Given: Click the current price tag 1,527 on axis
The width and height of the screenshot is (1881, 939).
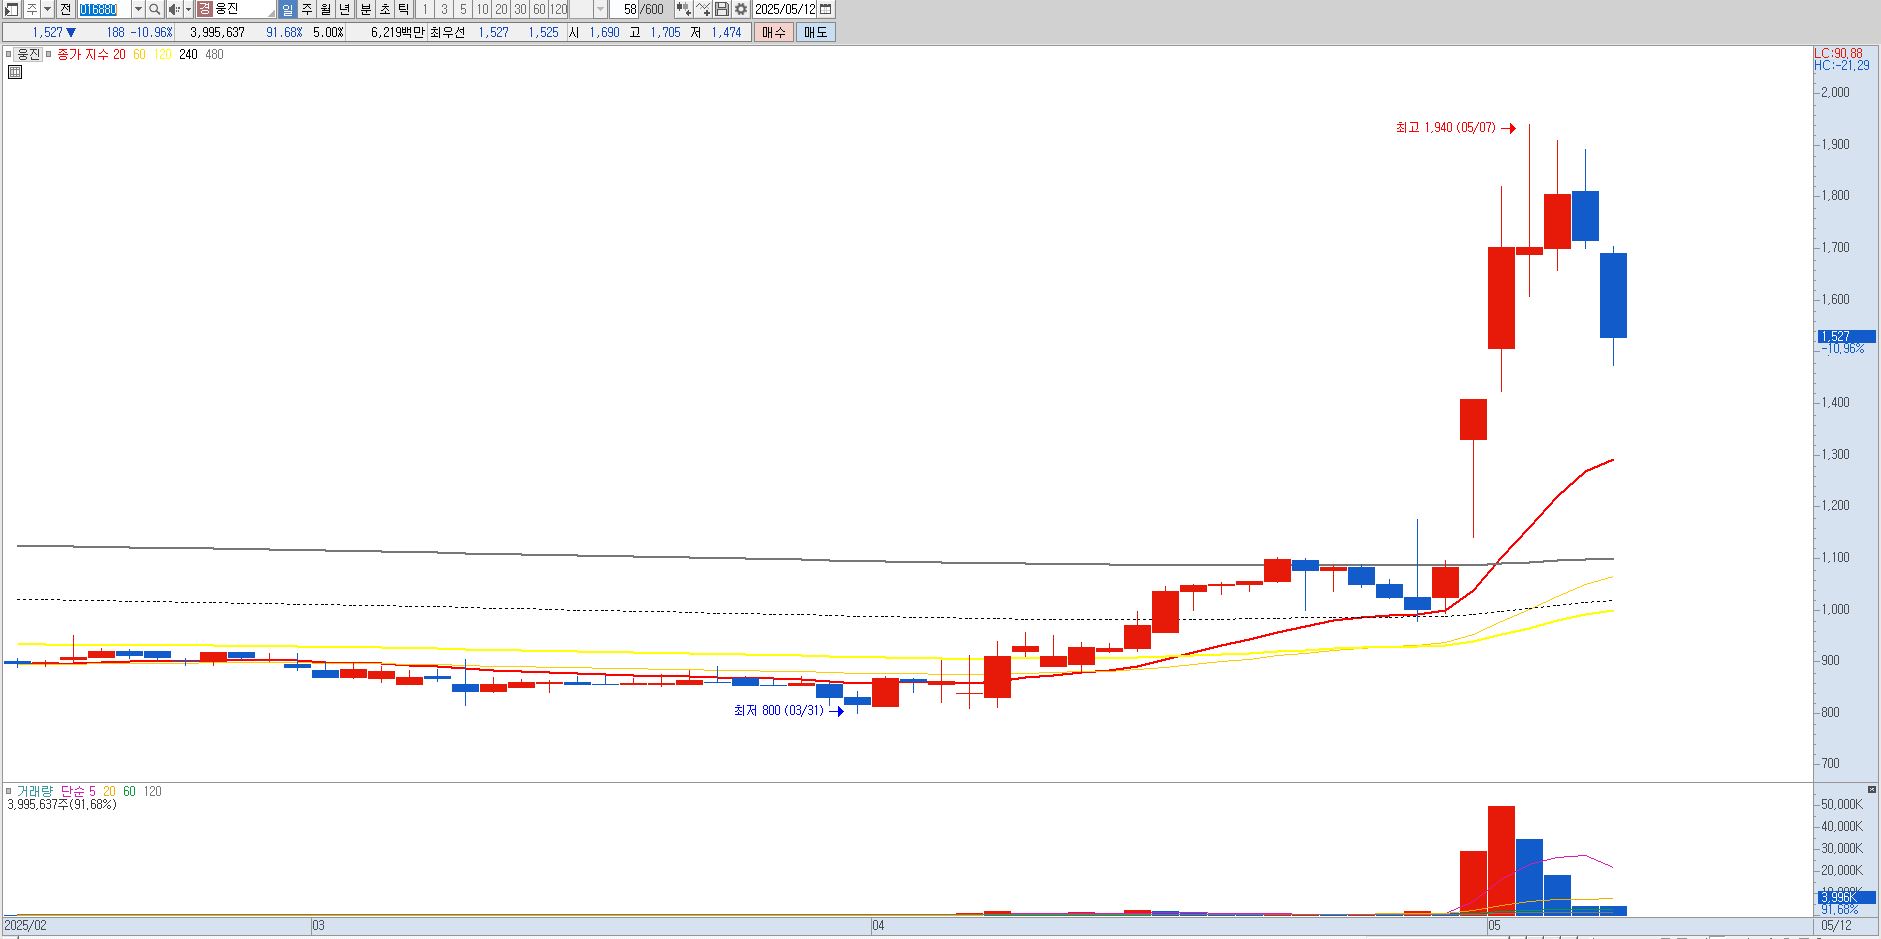Looking at the screenshot, I should [x=1846, y=336].
